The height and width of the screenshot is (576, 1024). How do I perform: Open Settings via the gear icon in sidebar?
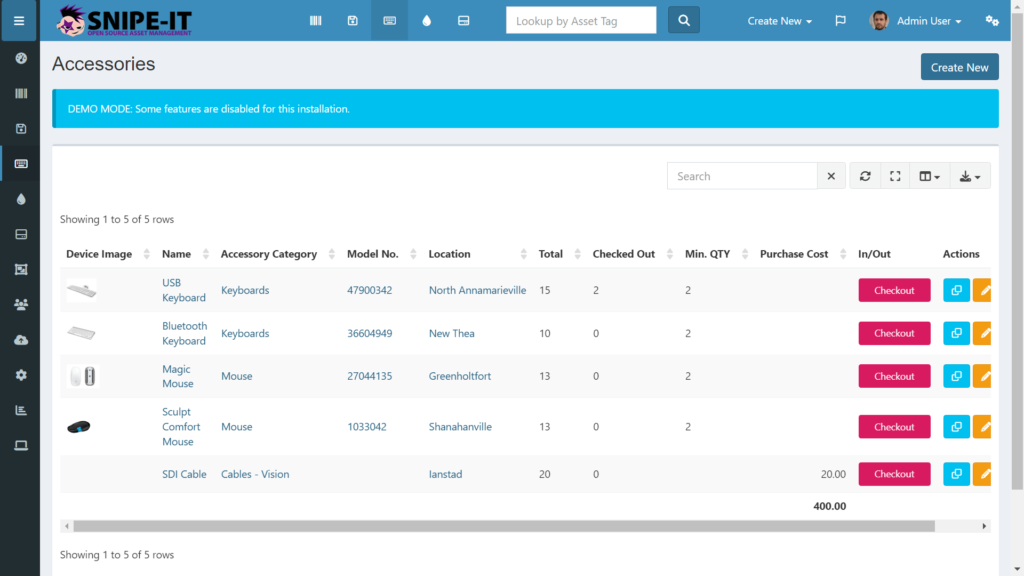(x=20, y=375)
